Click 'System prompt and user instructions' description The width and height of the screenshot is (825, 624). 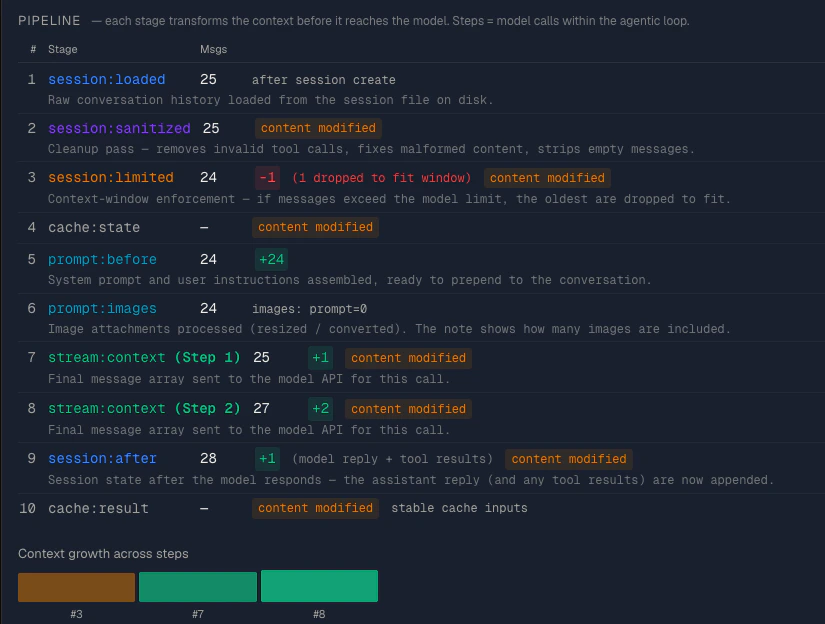[x=349, y=280]
